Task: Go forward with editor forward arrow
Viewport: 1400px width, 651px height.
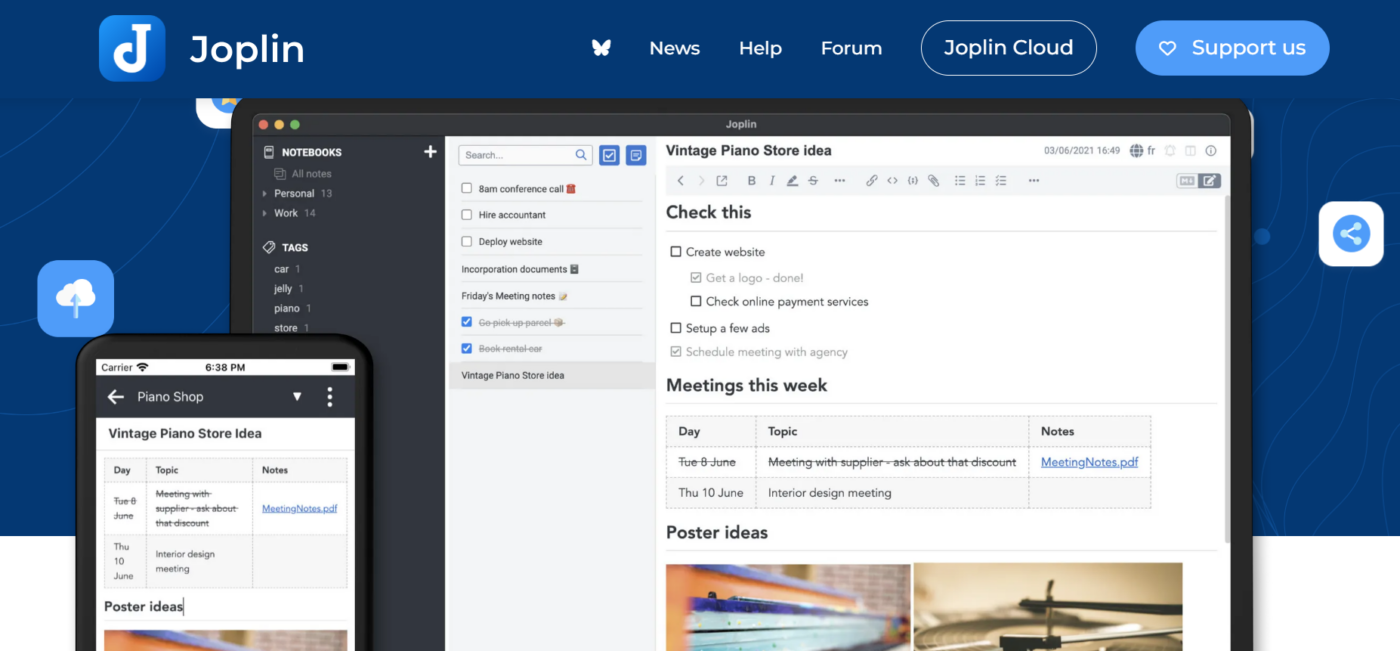Action: click(x=701, y=181)
